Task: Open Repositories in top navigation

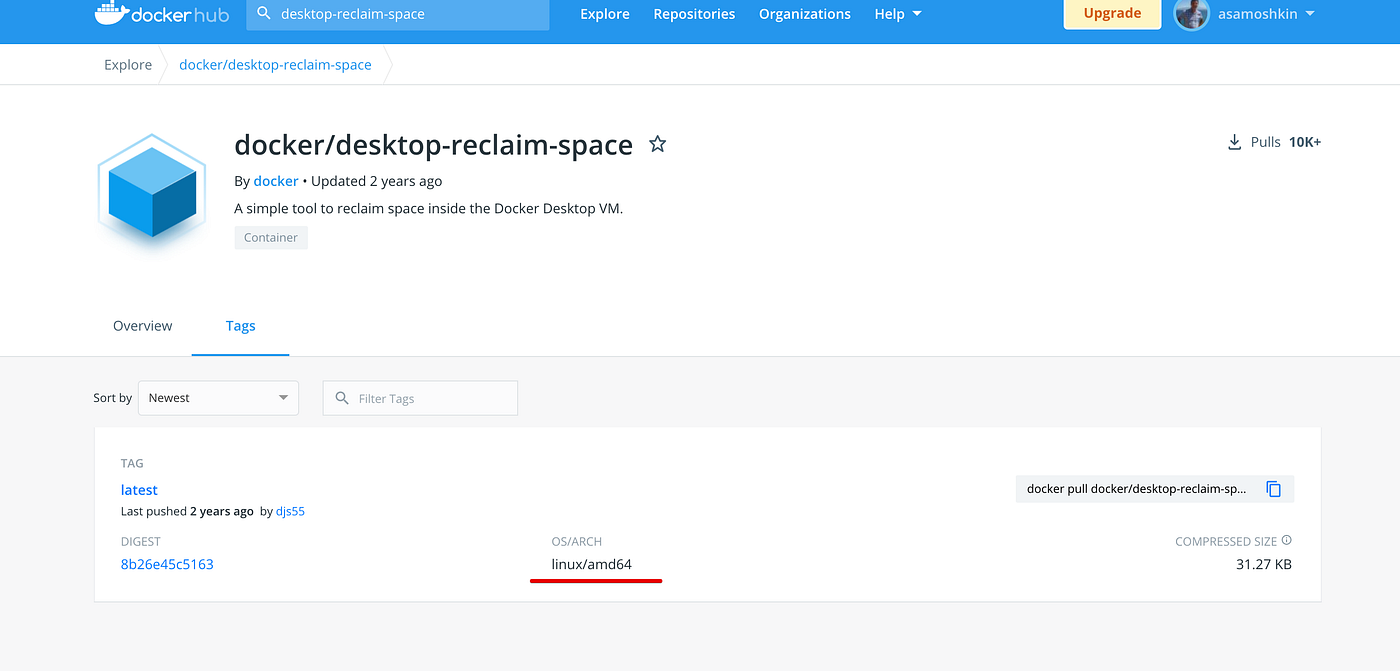Action: click(x=694, y=14)
